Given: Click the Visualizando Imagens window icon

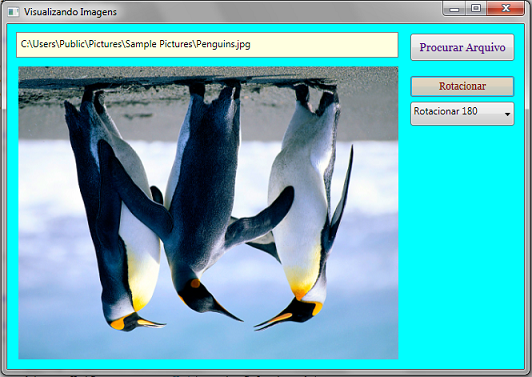Looking at the screenshot, I should click(14, 12).
